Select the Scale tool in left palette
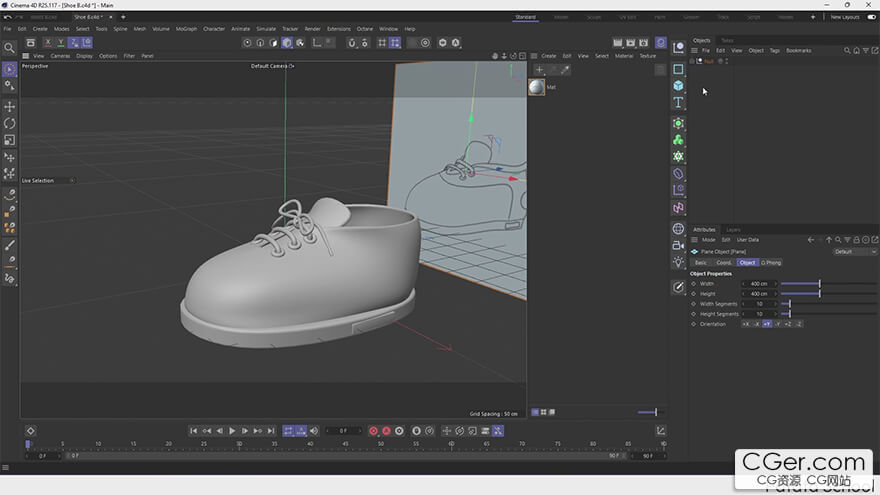880x495 pixels. [x=10, y=140]
